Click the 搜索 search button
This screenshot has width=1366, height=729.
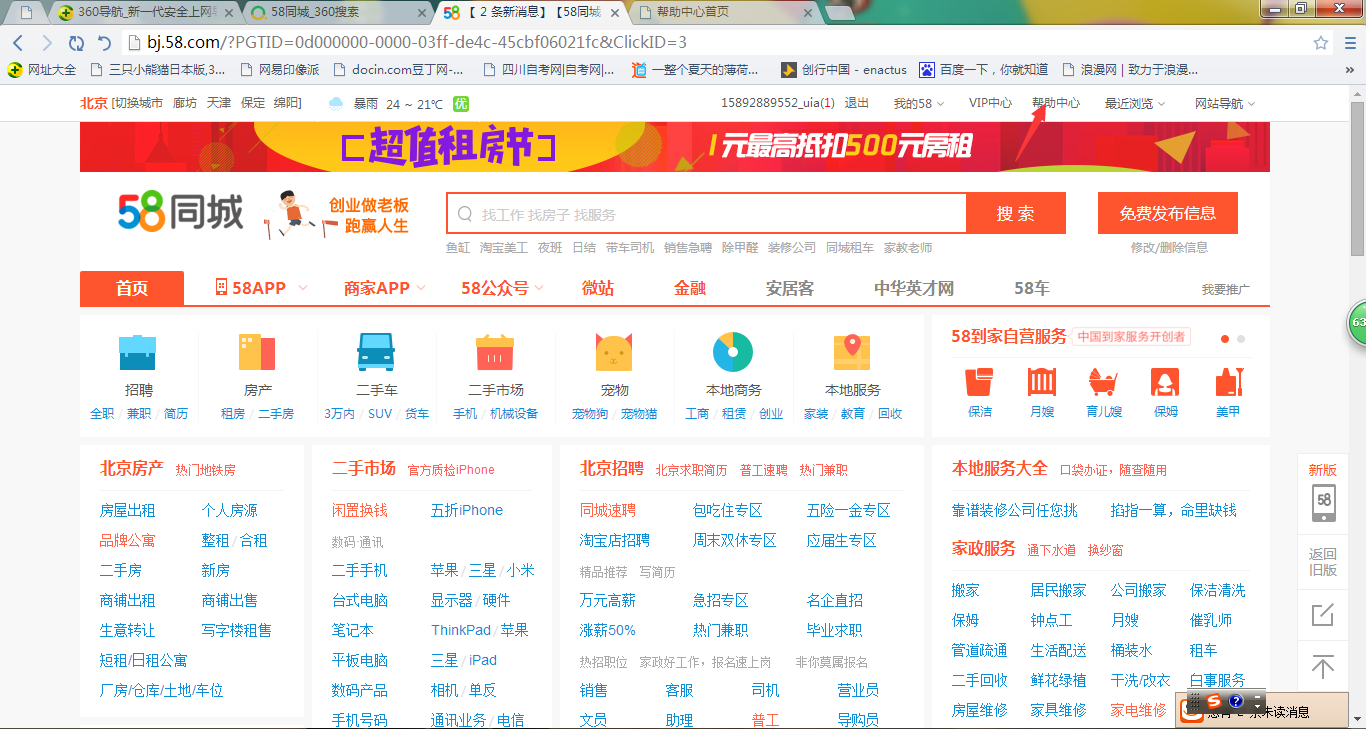coord(1016,213)
